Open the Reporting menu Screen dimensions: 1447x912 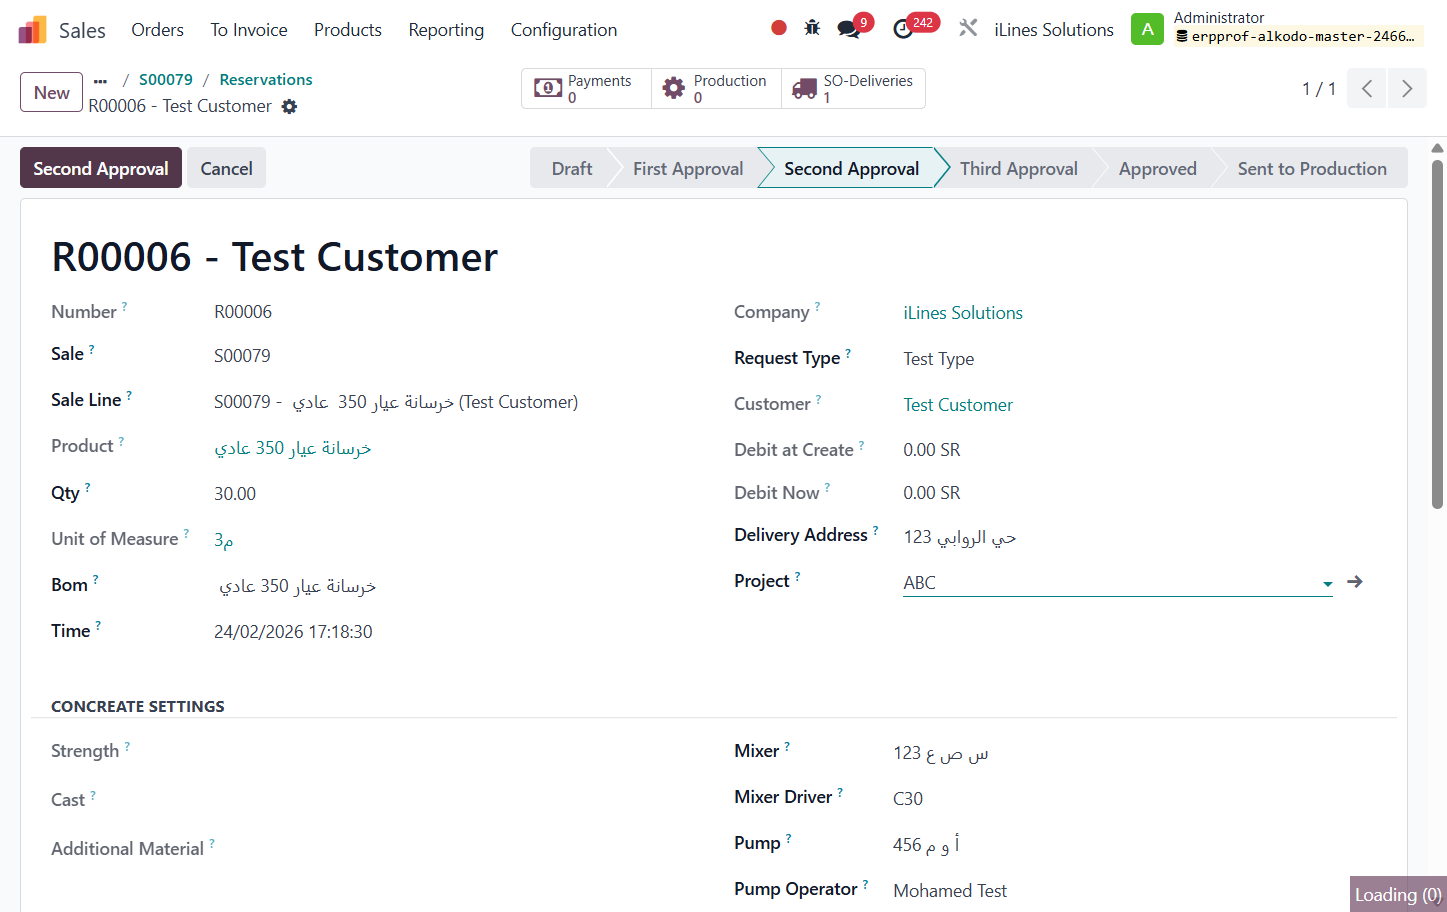[x=446, y=30]
